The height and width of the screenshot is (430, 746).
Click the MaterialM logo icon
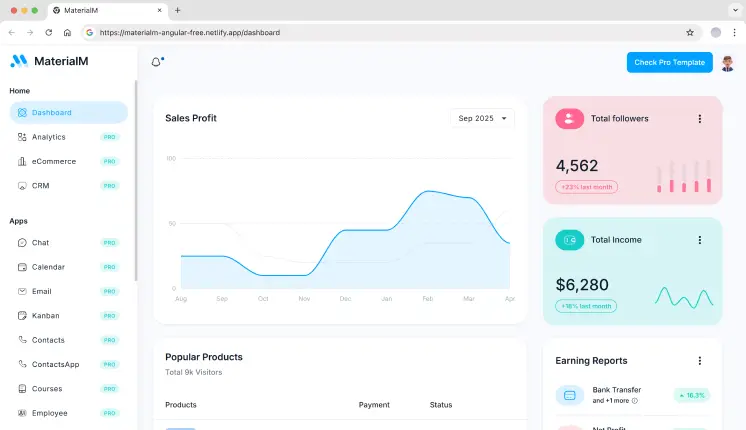click(19, 61)
